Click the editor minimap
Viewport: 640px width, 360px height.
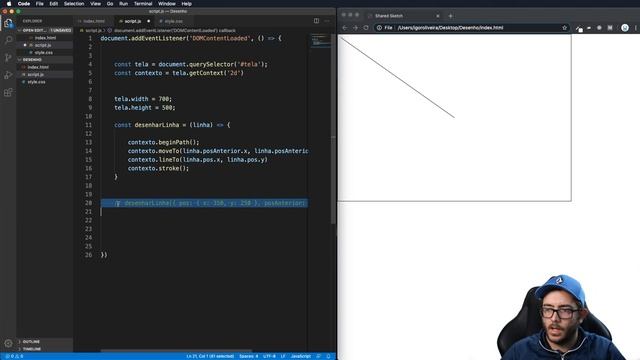point(321,41)
